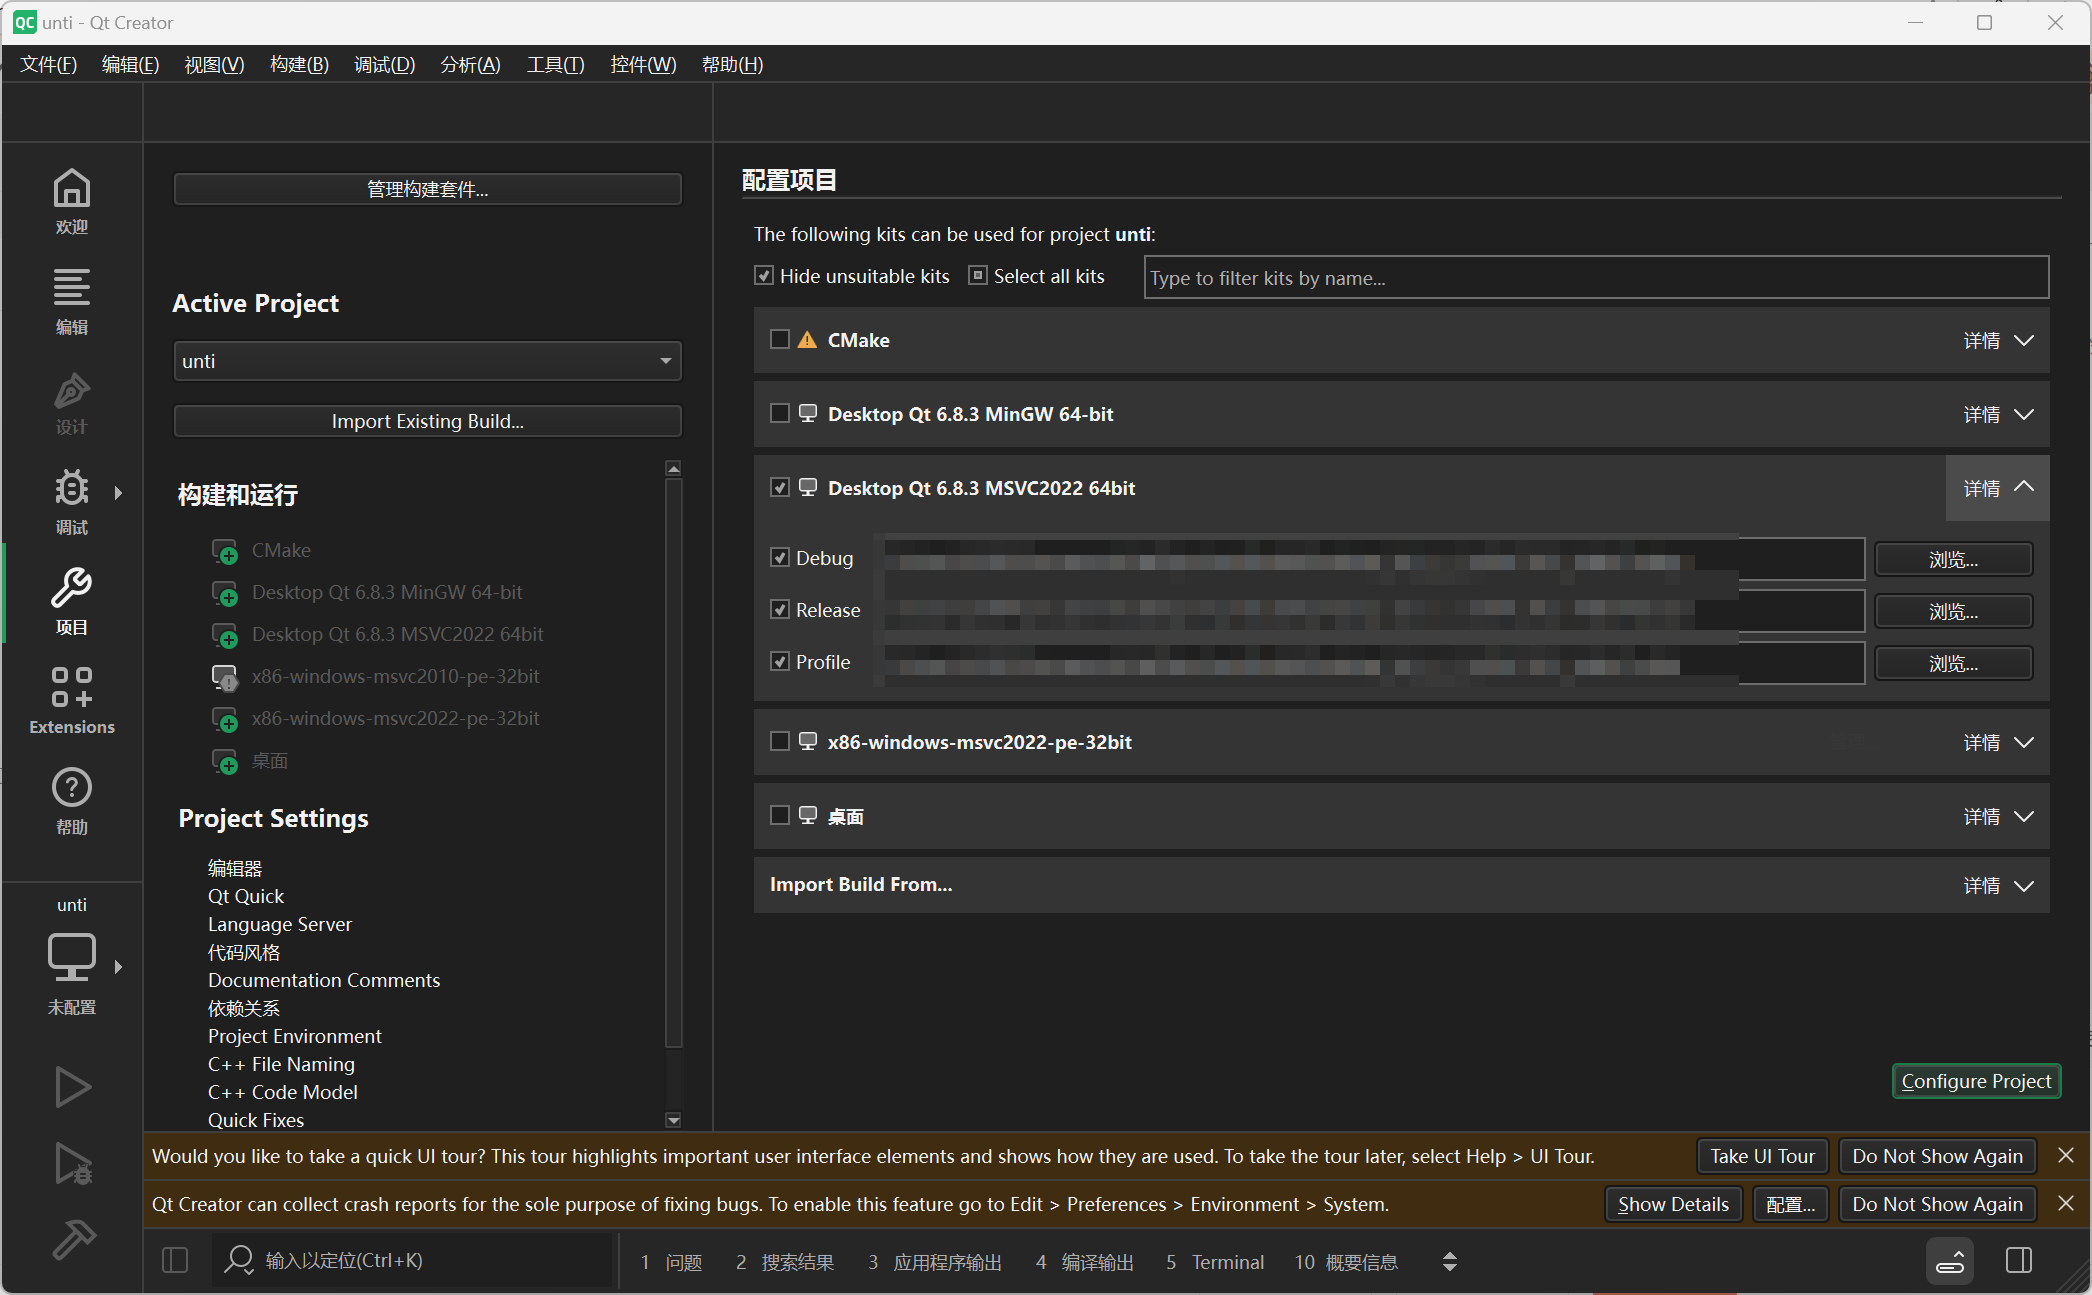Open the Active Project dropdown

coord(428,361)
